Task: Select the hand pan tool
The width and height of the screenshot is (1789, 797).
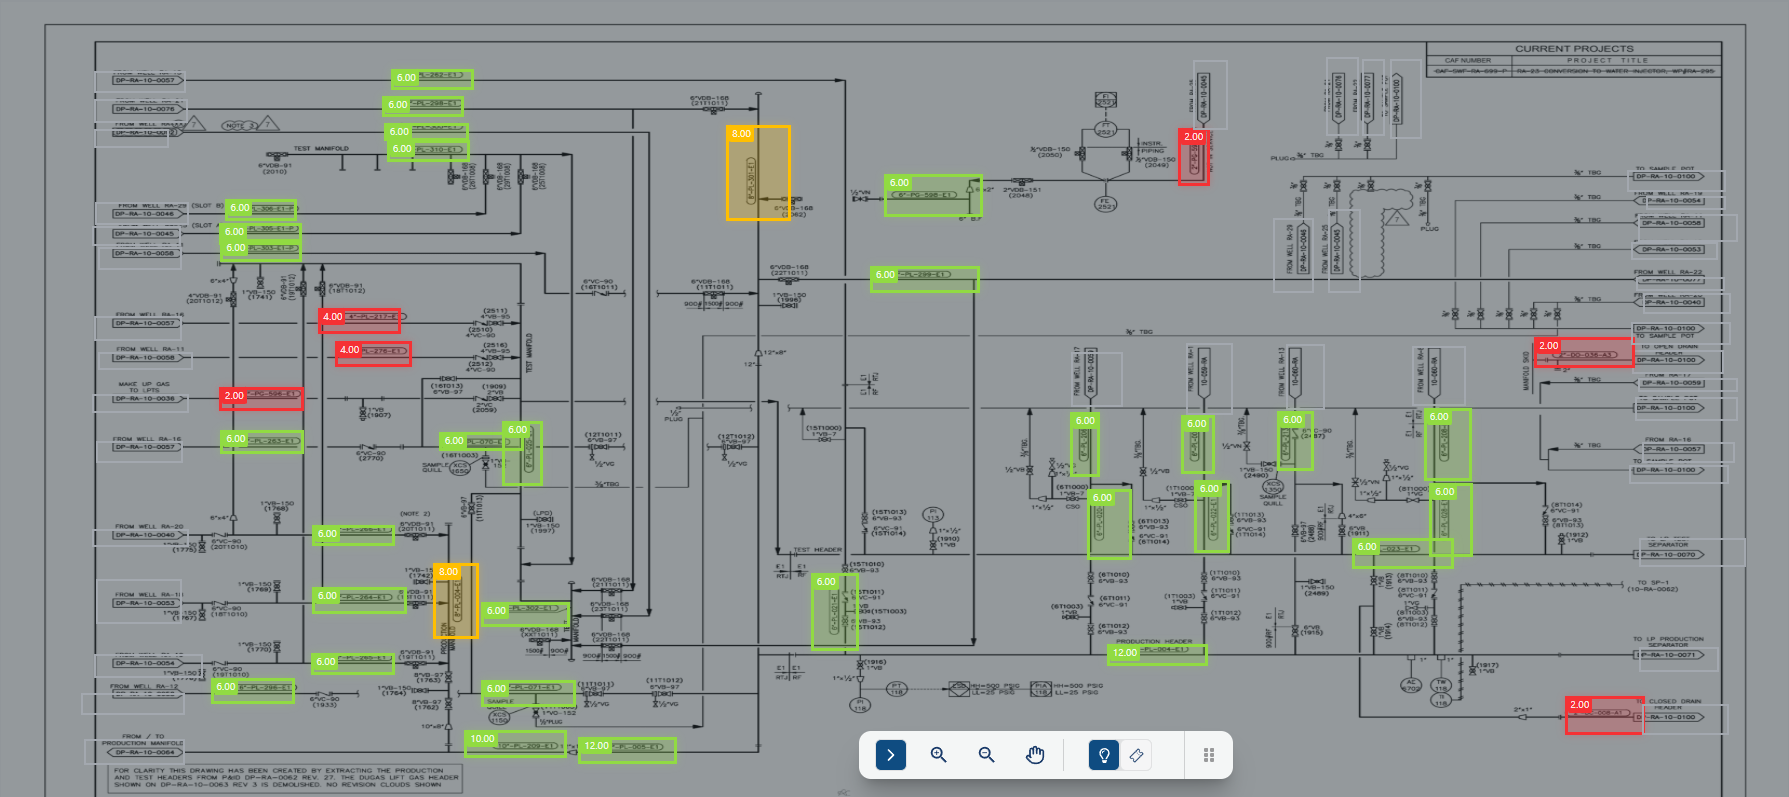Action: coord(1035,755)
